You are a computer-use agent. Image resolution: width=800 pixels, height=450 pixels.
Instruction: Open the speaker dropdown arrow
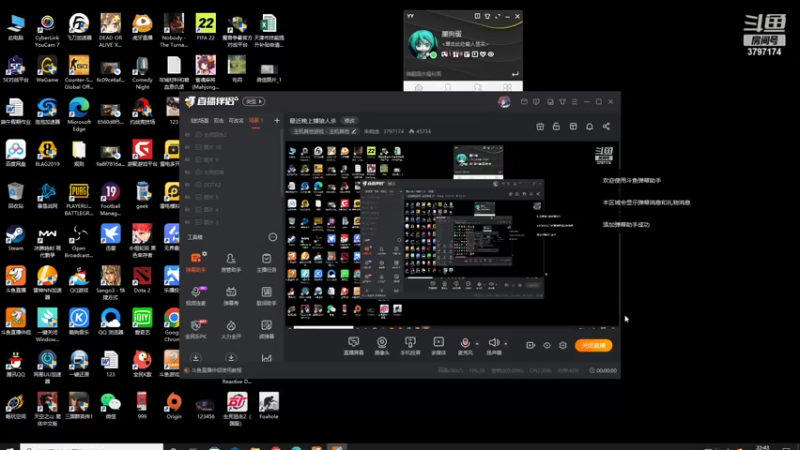point(506,344)
